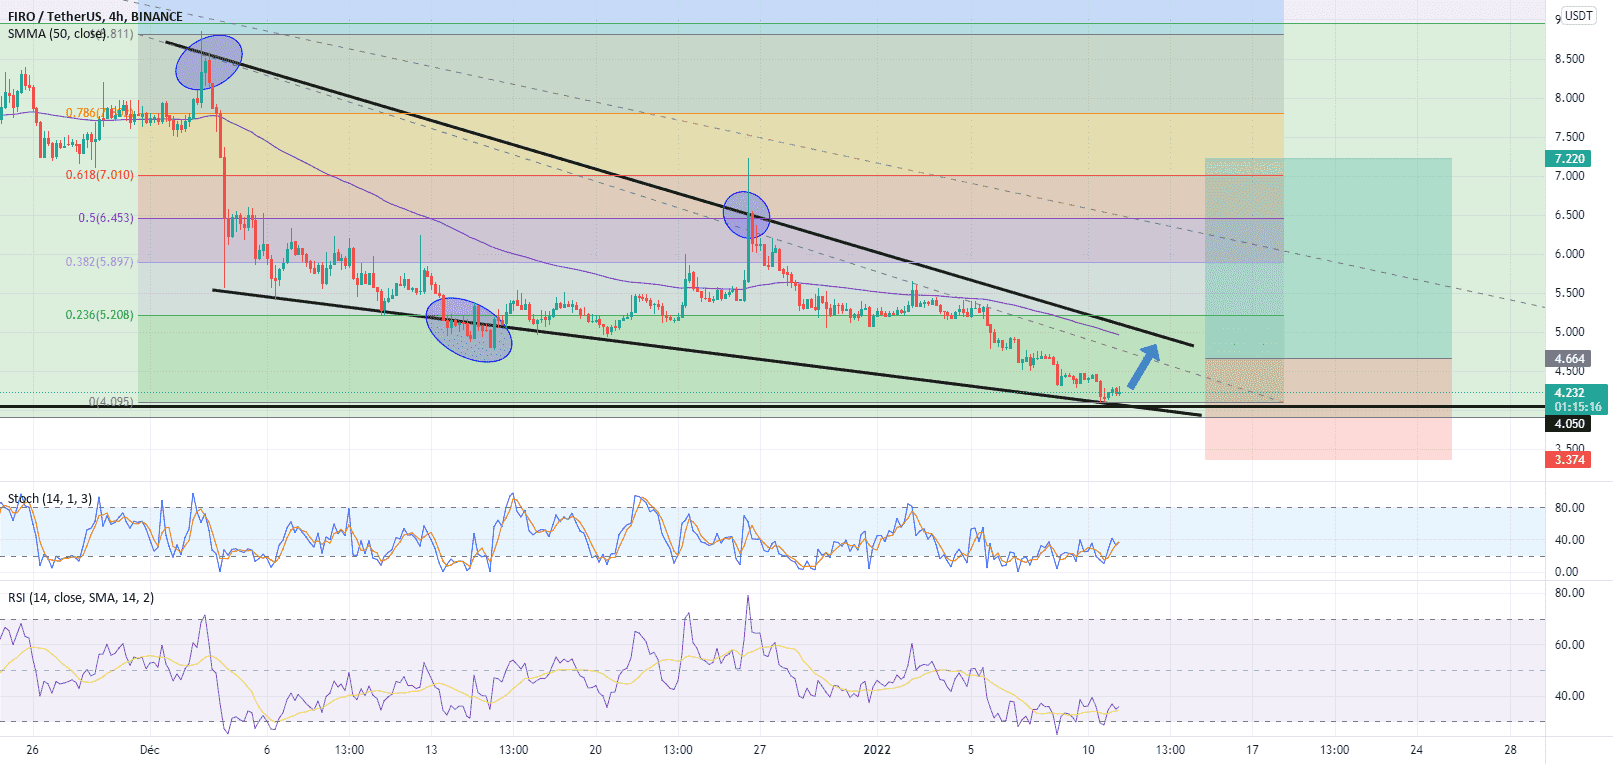Click the black 4.050 horizontal line label
The height and width of the screenshot is (764, 1613).
(1569, 423)
